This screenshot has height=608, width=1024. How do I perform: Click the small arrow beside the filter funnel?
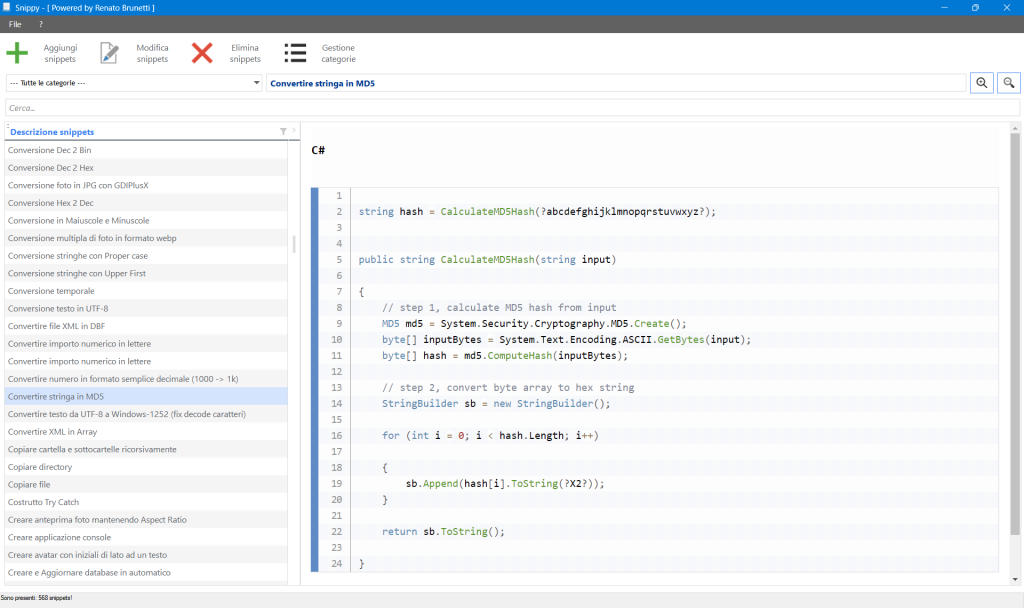[293, 131]
